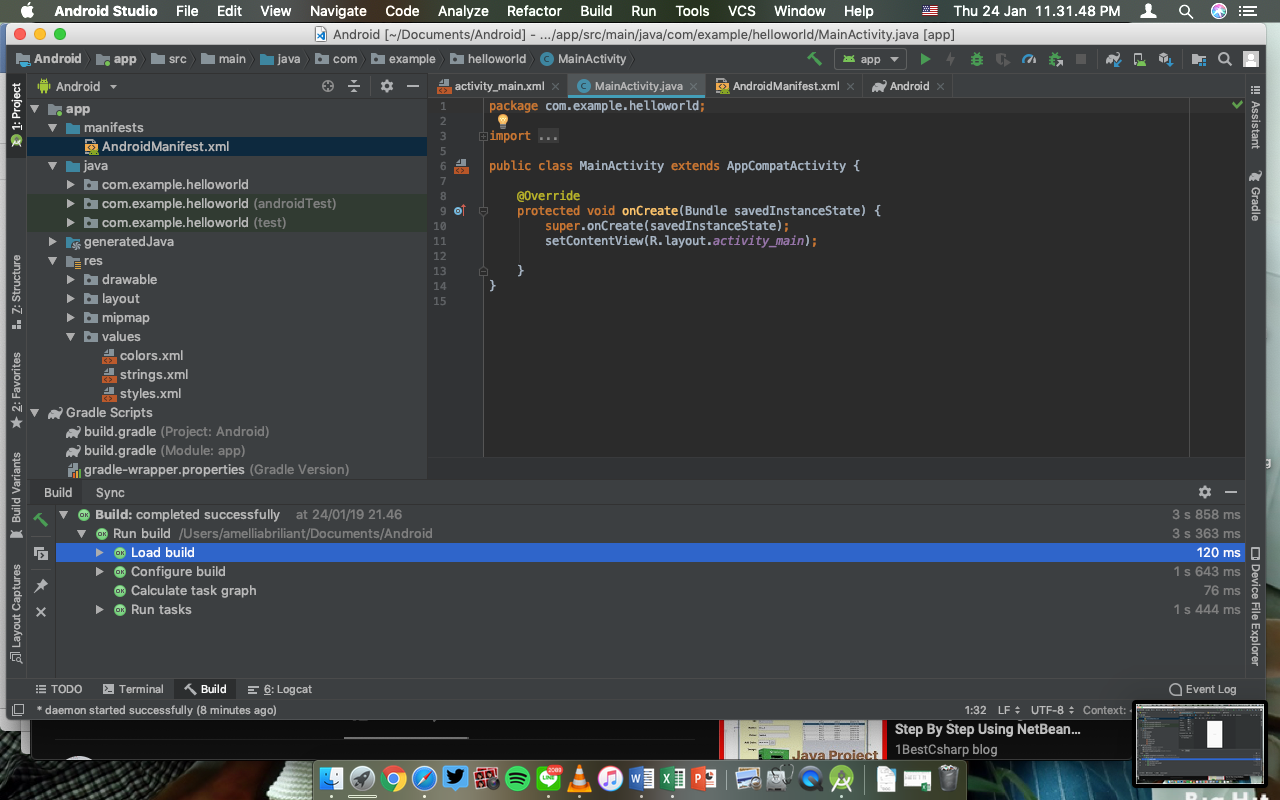Open the Profile app gauge icon
1280x800 pixels.
point(1028,59)
